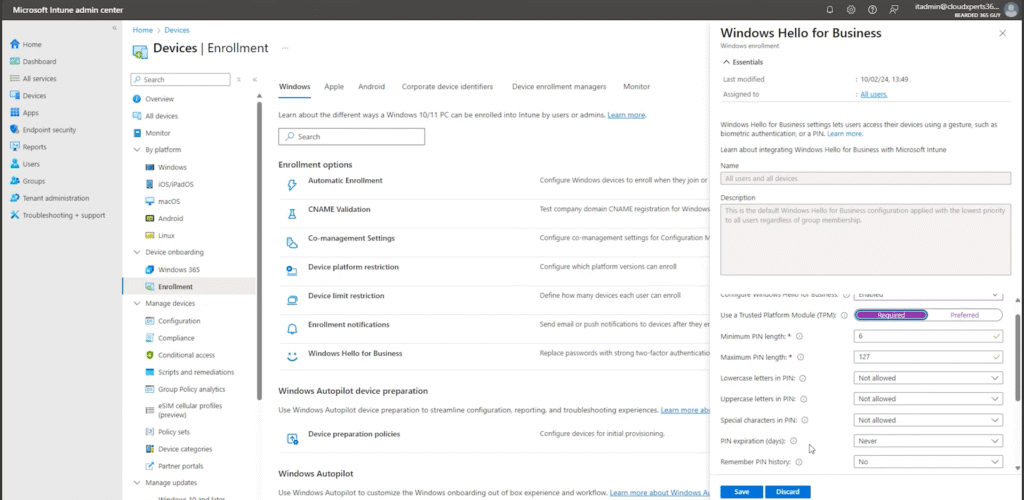This screenshot has height=500, width=1024.
Task: Click the Device preparation policies icon
Action: (x=293, y=438)
